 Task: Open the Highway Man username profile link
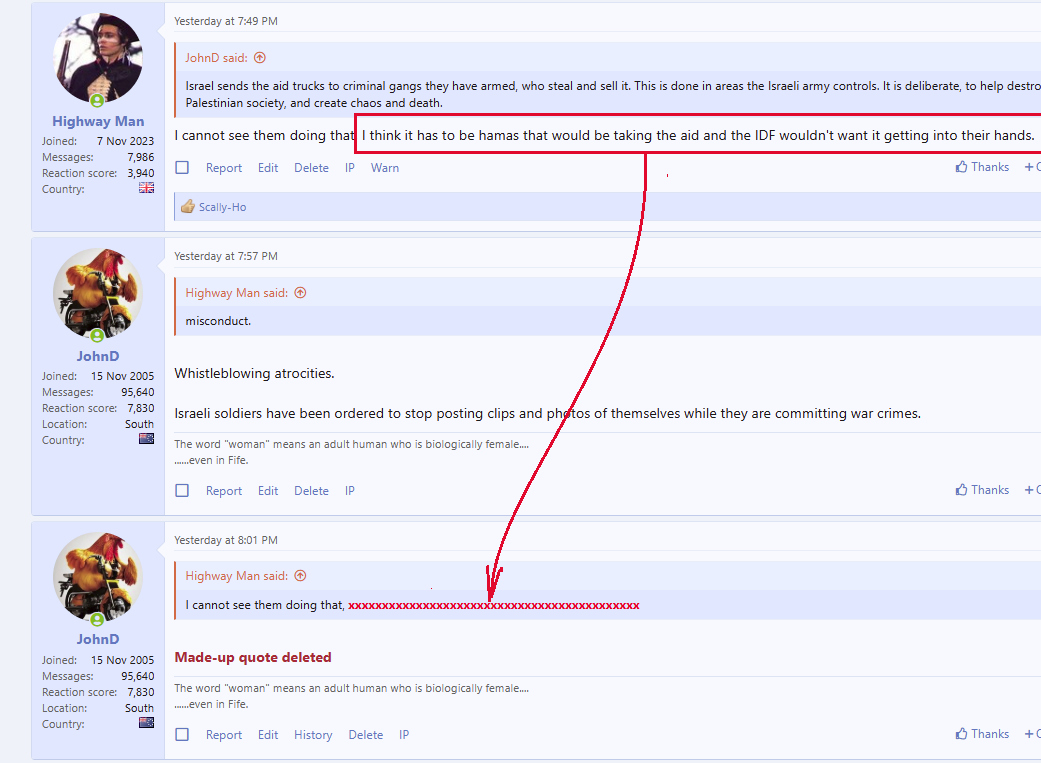point(98,121)
